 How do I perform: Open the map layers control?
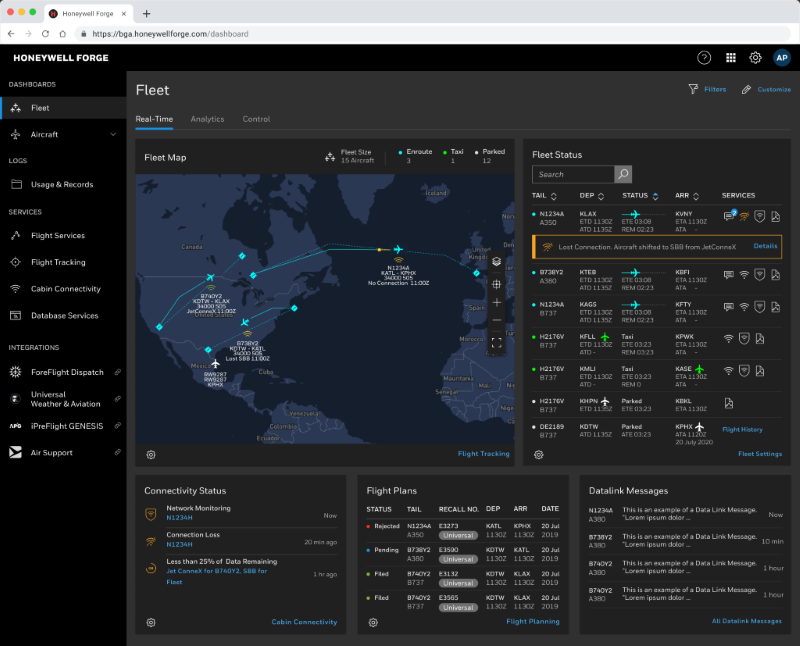click(496, 262)
